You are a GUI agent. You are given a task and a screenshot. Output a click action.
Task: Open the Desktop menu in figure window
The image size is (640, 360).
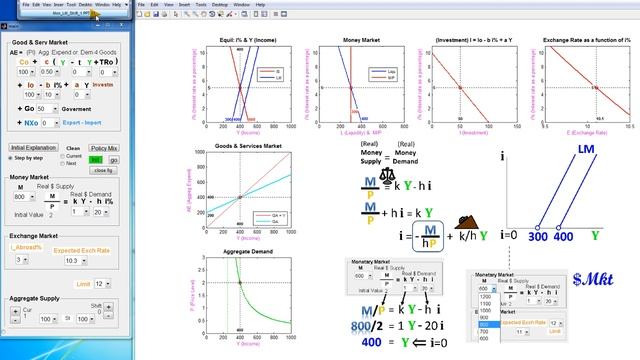220,5
